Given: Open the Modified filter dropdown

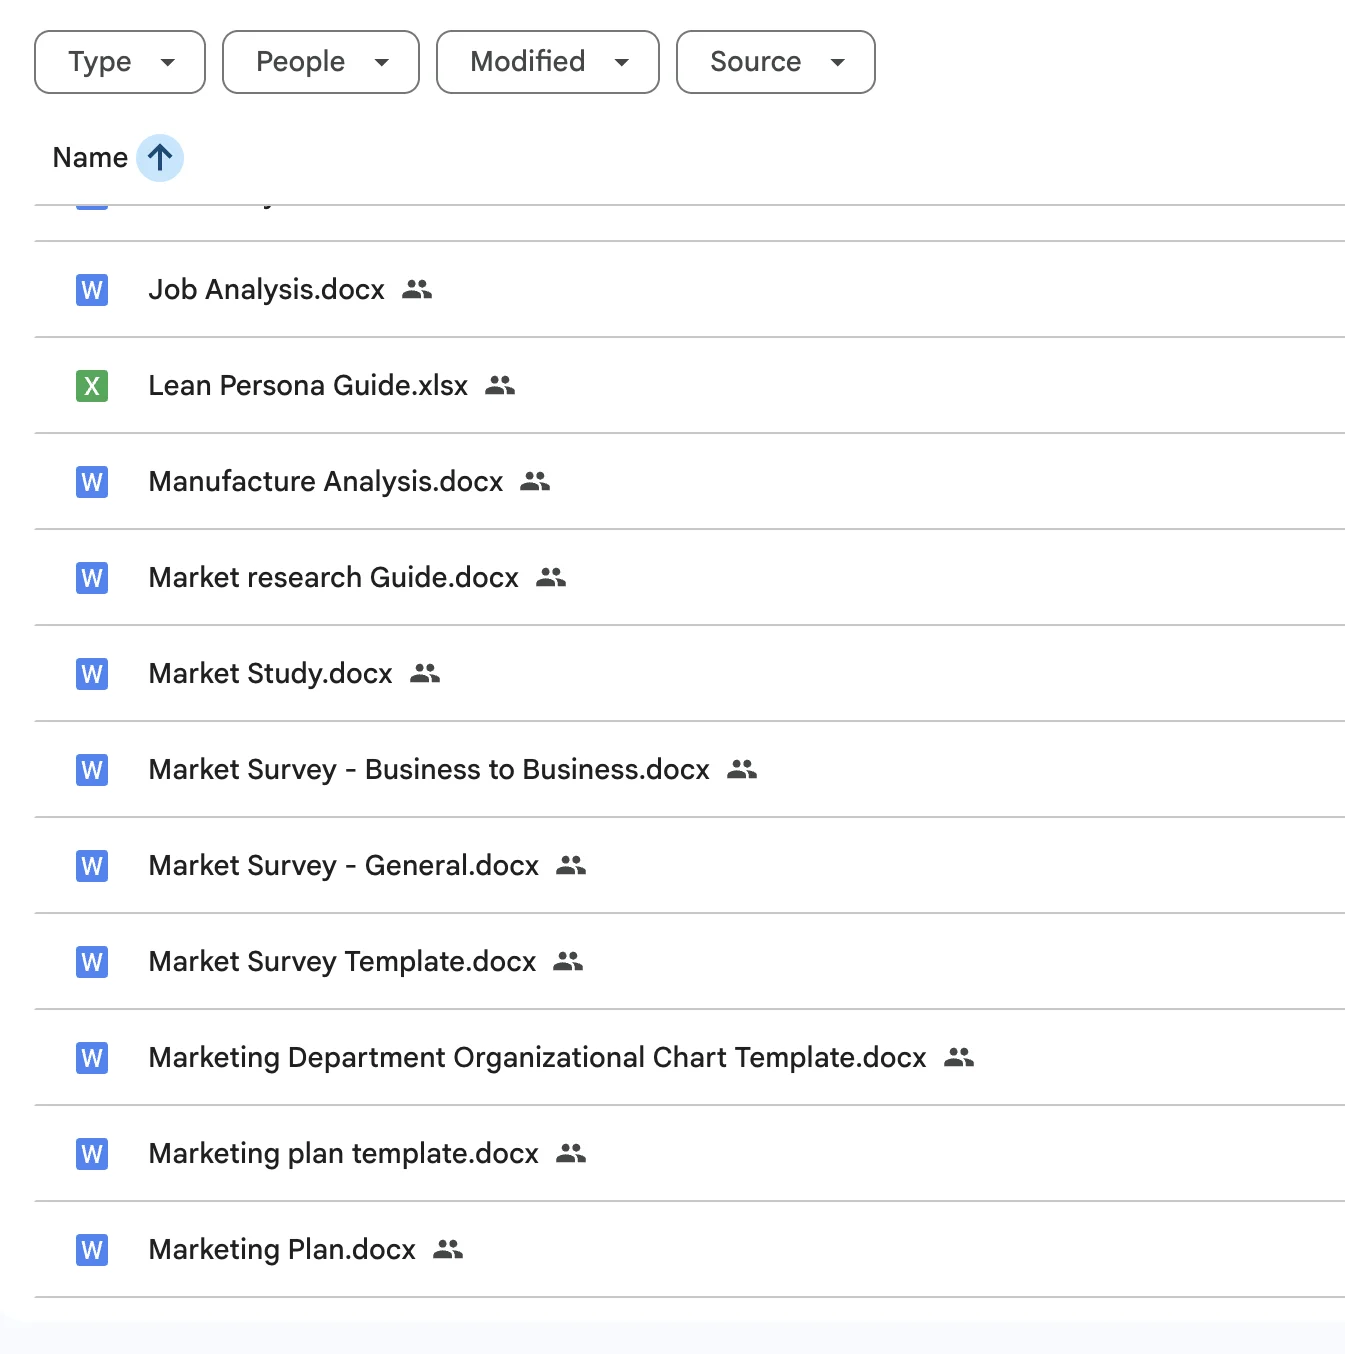Looking at the screenshot, I should 547,62.
